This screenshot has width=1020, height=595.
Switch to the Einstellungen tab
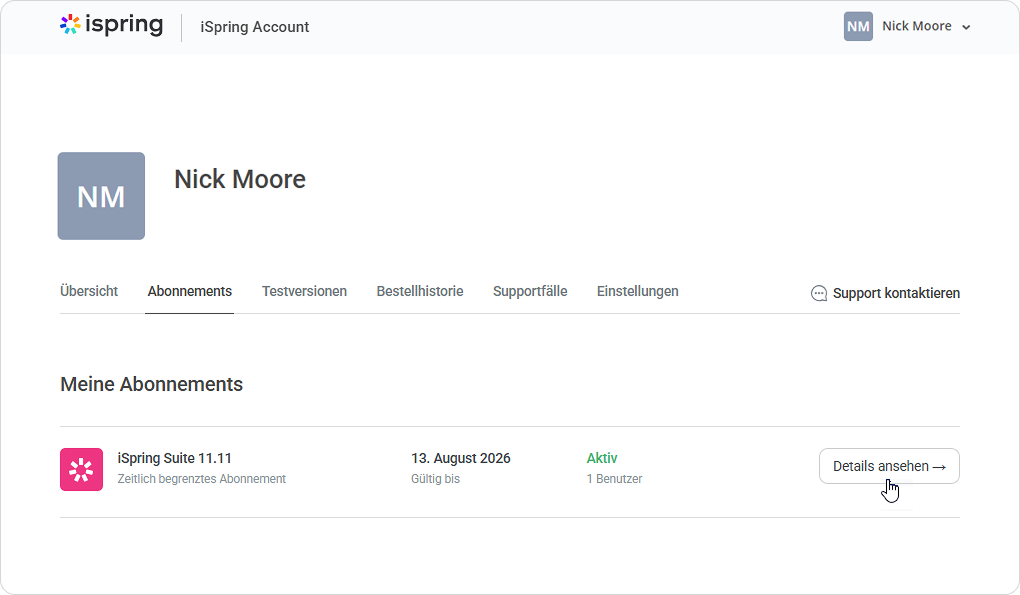[x=638, y=291]
